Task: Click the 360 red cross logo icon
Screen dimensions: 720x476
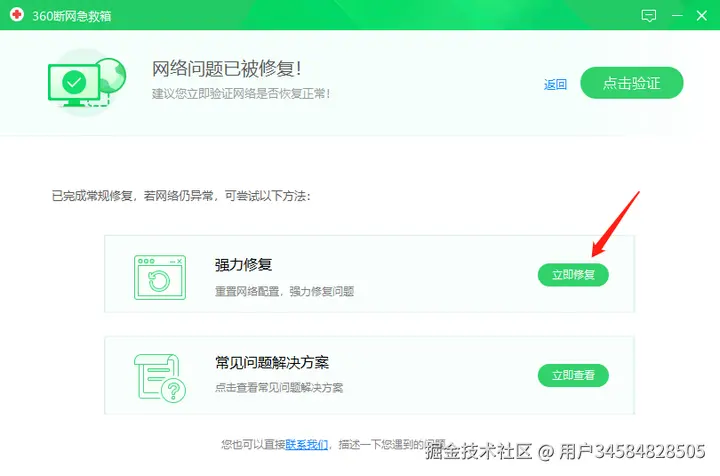Action: 17,15
